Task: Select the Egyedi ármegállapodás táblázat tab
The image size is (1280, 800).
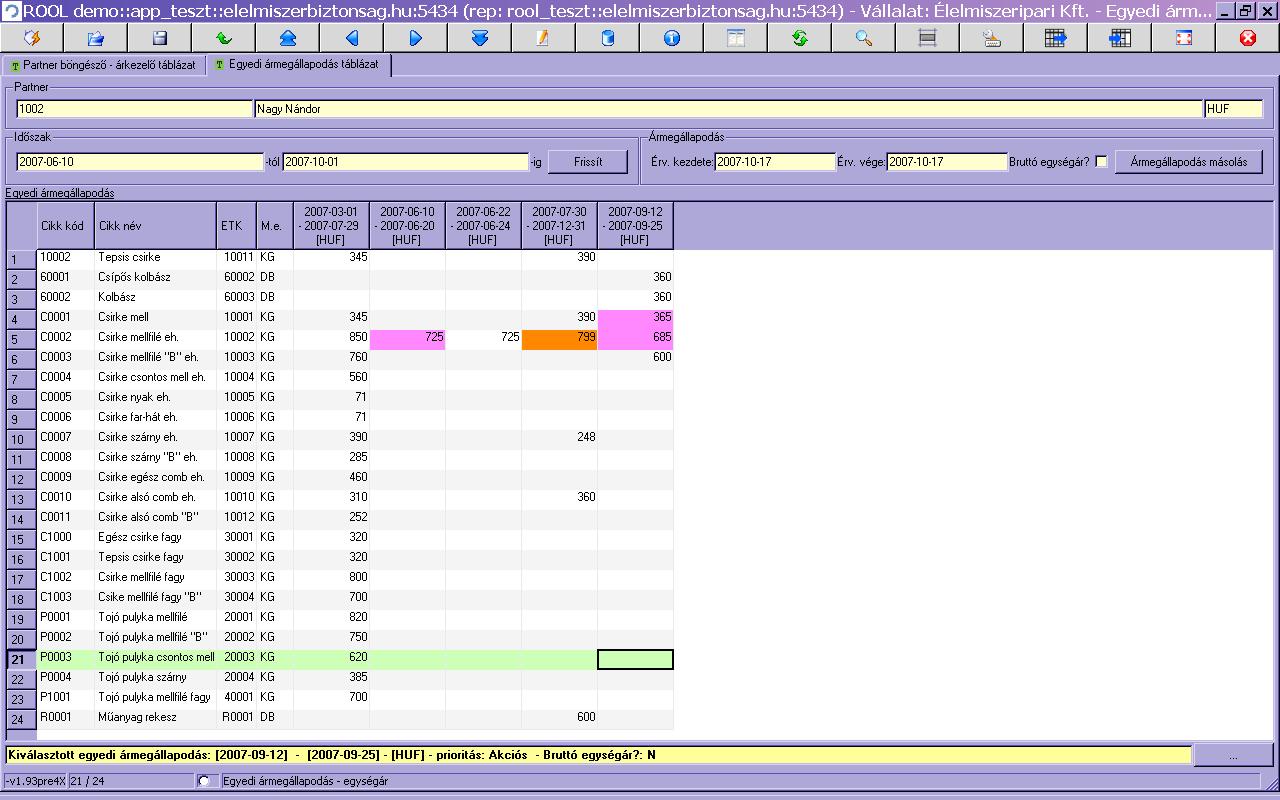Action: point(297,65)
